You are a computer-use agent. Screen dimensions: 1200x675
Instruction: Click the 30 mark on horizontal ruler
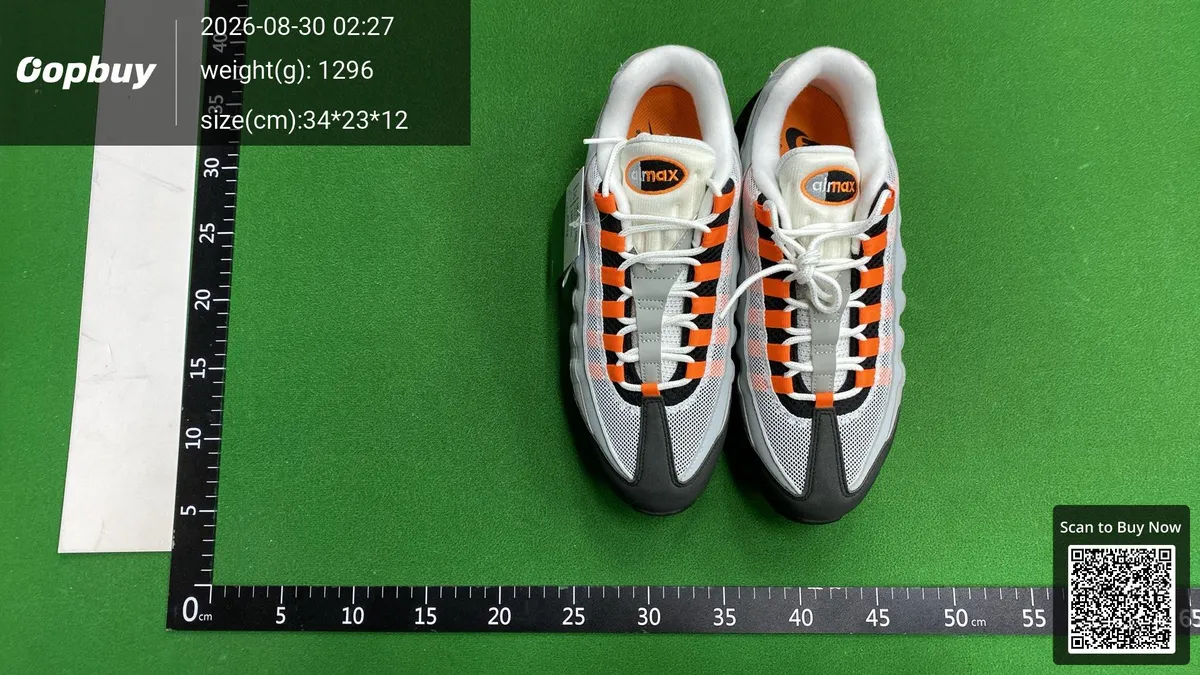[649, 618]
